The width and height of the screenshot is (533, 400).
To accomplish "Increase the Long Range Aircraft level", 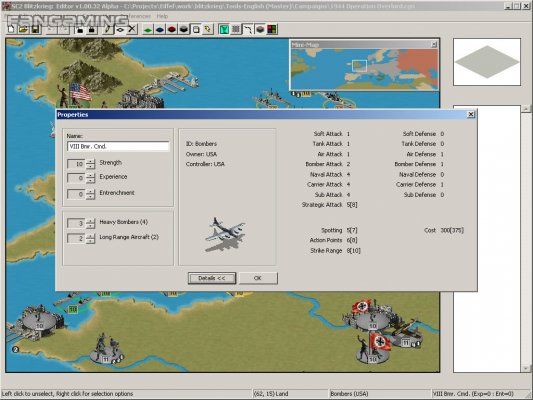I will [x=90, y=236].
